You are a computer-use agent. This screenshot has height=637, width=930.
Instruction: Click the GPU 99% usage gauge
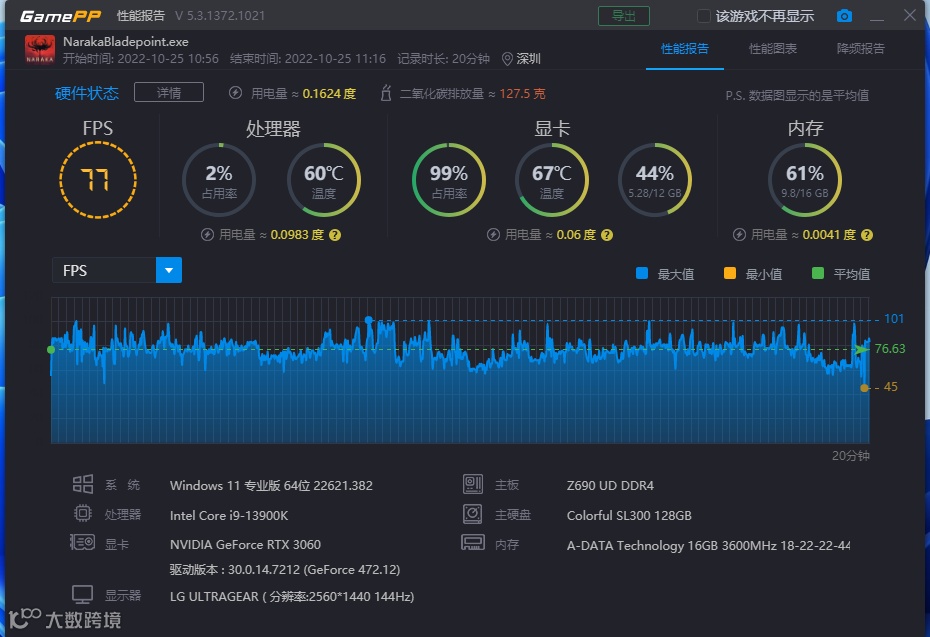tap(449, 180)
